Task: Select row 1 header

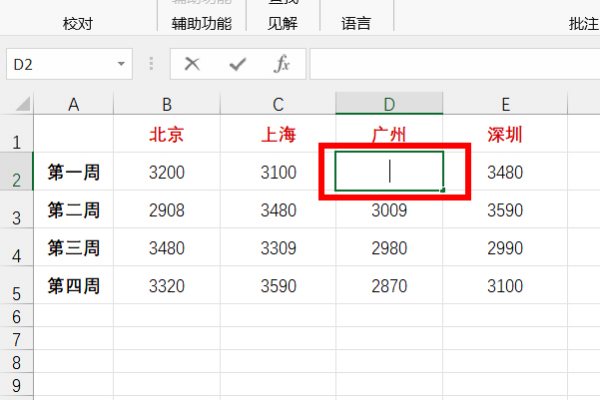Action: click(16, 133)
